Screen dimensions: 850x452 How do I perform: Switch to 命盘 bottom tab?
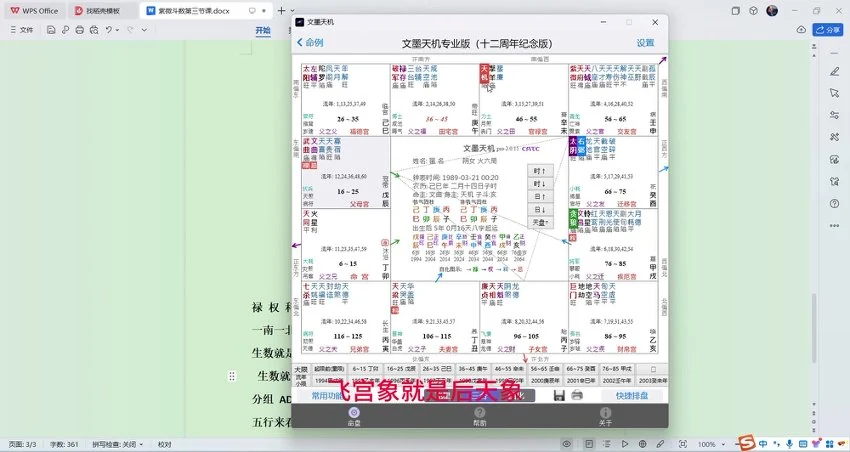point(354,416)
